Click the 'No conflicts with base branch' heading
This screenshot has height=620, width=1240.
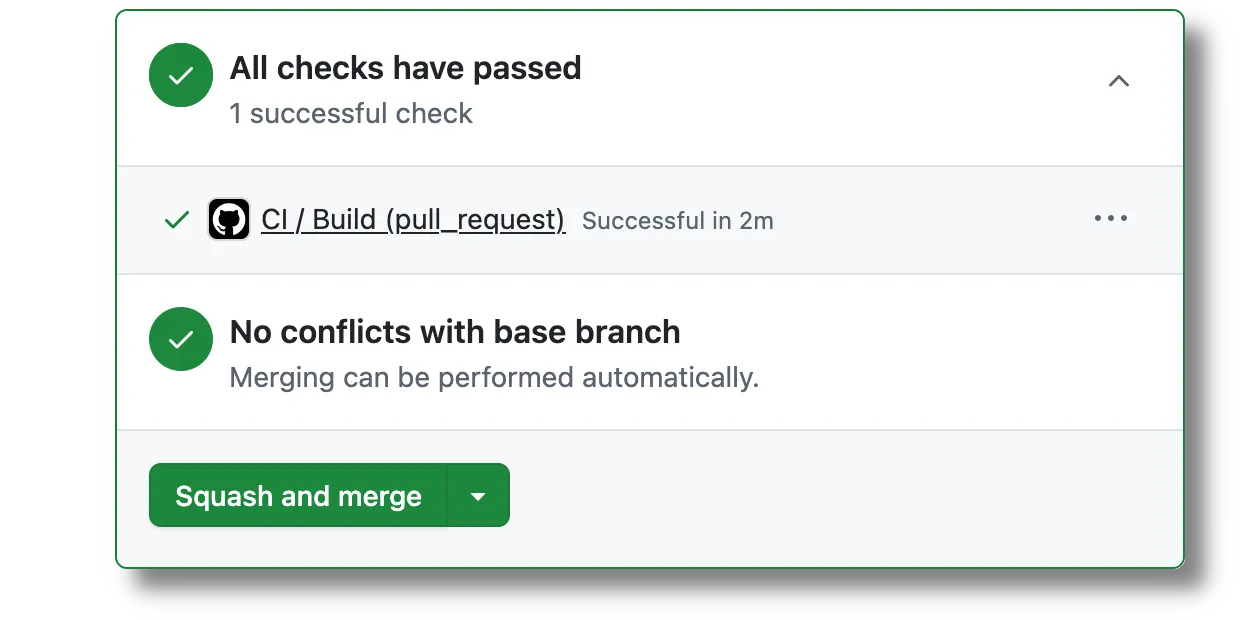pos(455,331)
